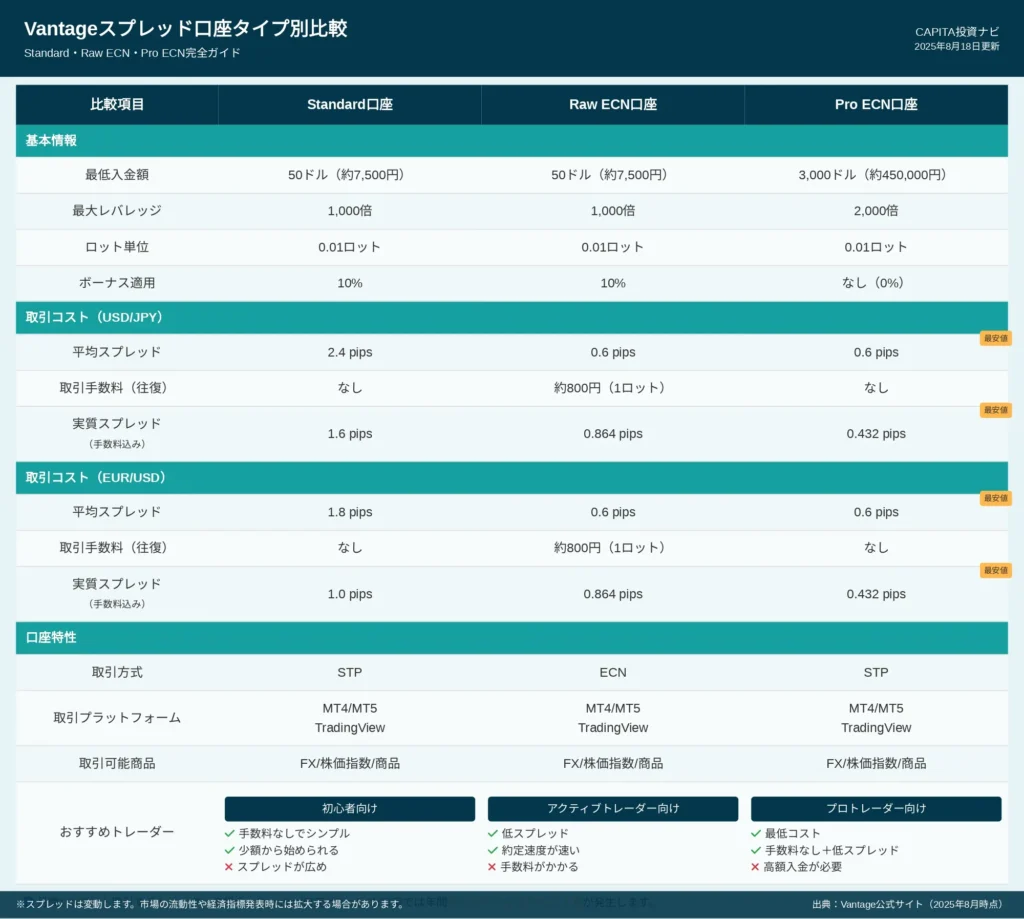Click Standard 10% bonus cell

349,283
